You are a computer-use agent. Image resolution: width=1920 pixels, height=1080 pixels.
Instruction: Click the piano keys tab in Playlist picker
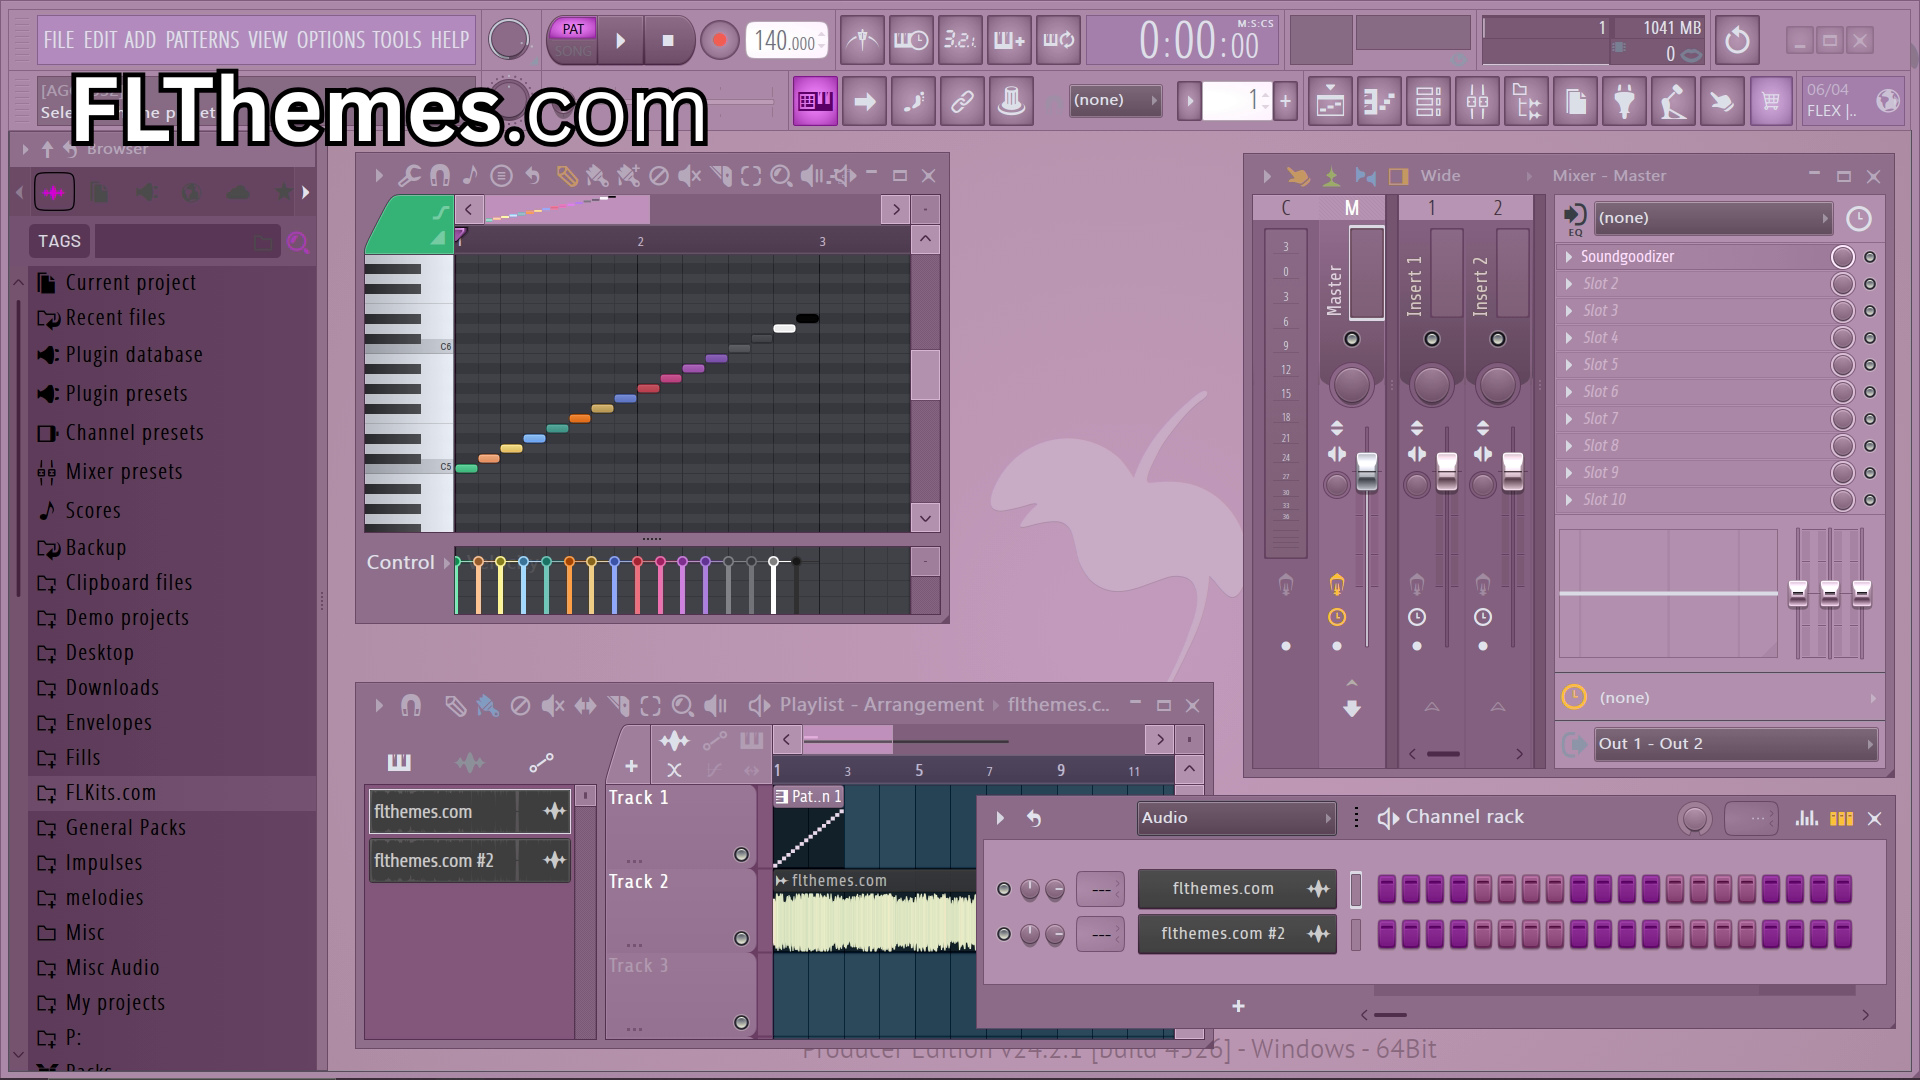pos(399,763)
